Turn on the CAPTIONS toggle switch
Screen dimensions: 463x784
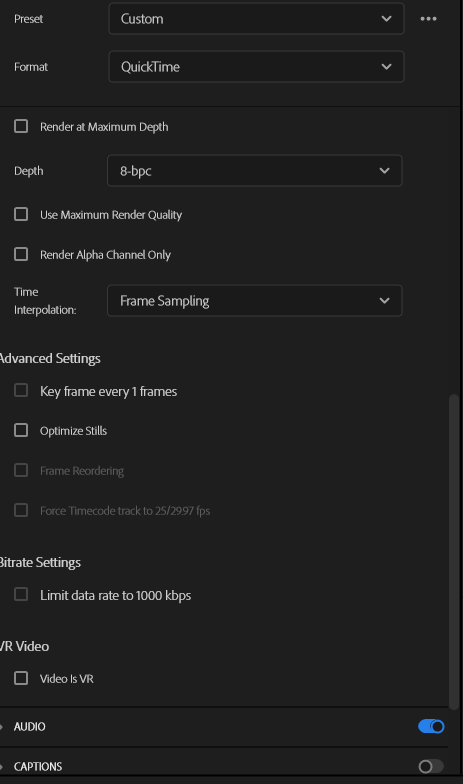click(431, 766)
